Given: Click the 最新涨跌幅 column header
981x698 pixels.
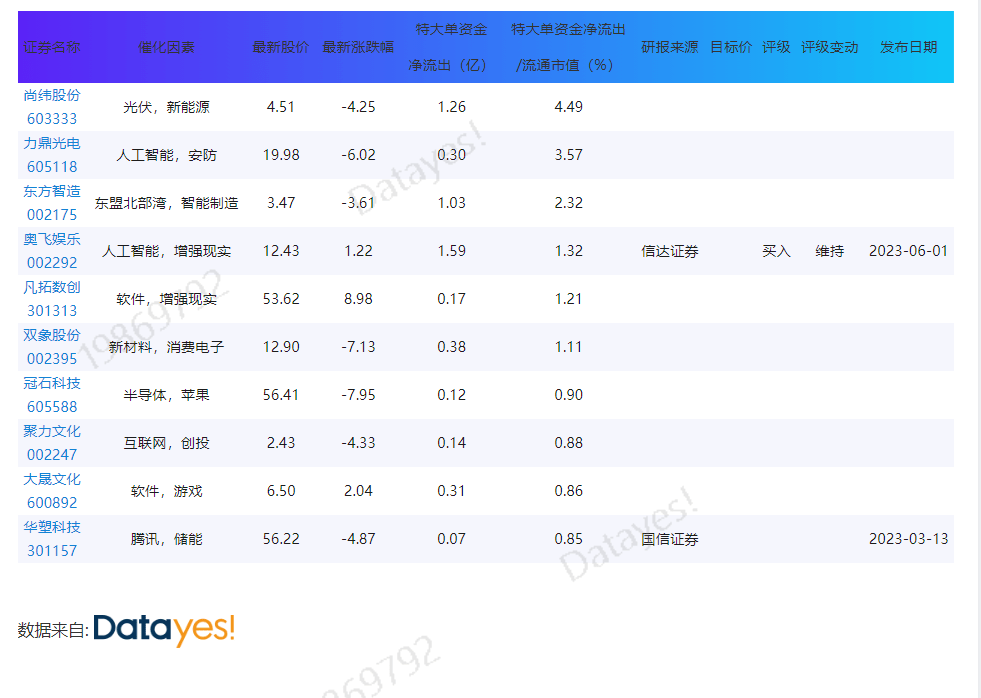Looking at the screenshot, I should (358, 47).
